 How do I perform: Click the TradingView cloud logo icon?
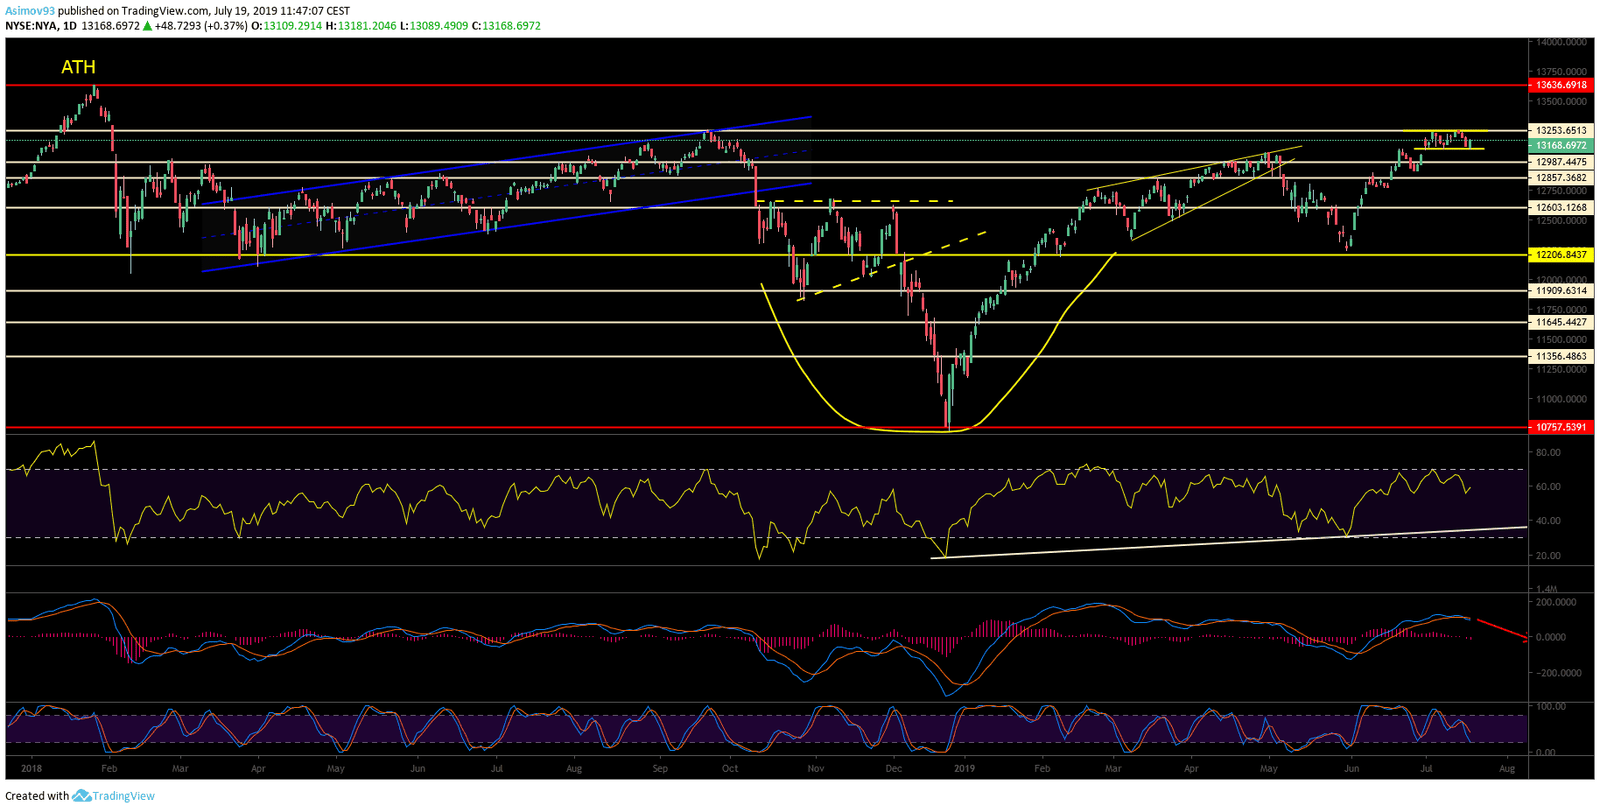click(x=81, y=796)
